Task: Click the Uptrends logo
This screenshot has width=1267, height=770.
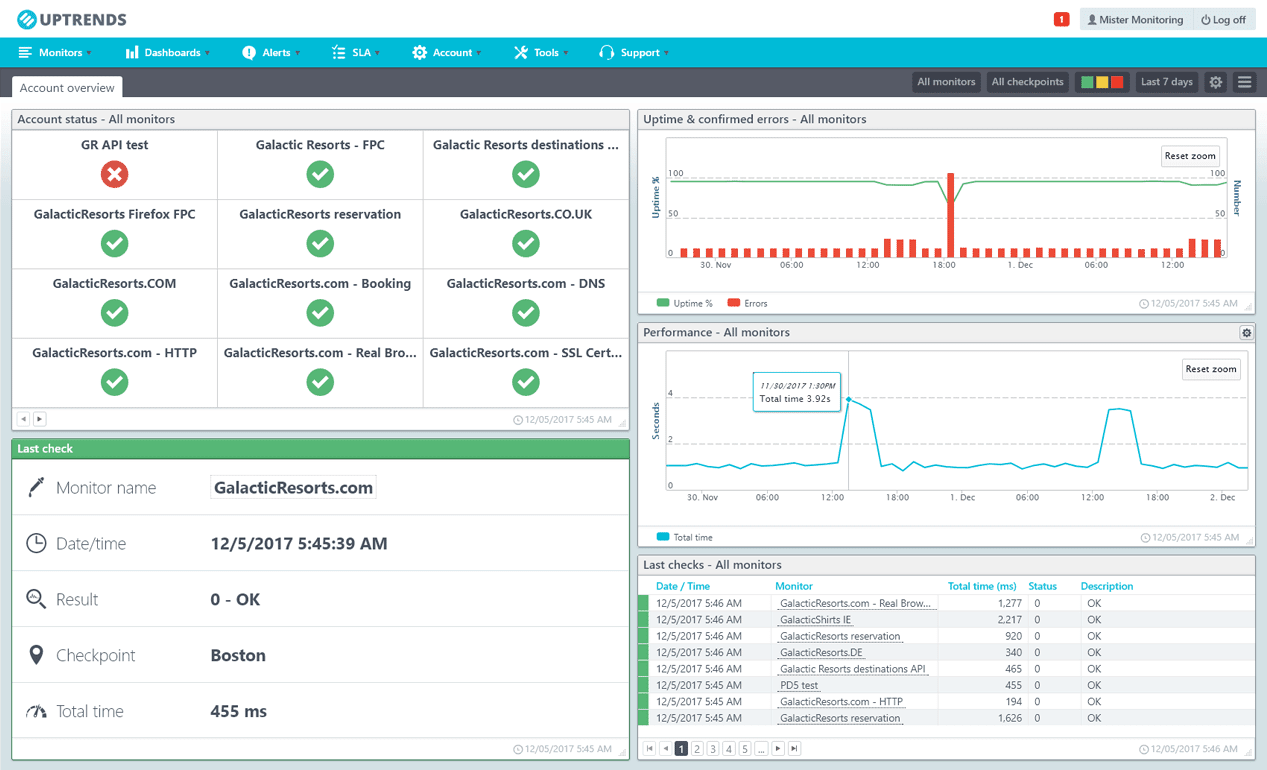Action: (71, 19)
